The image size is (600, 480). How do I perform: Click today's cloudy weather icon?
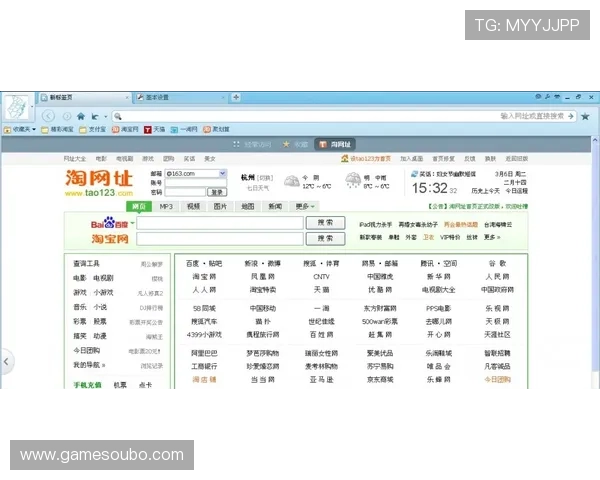point(292,181)
